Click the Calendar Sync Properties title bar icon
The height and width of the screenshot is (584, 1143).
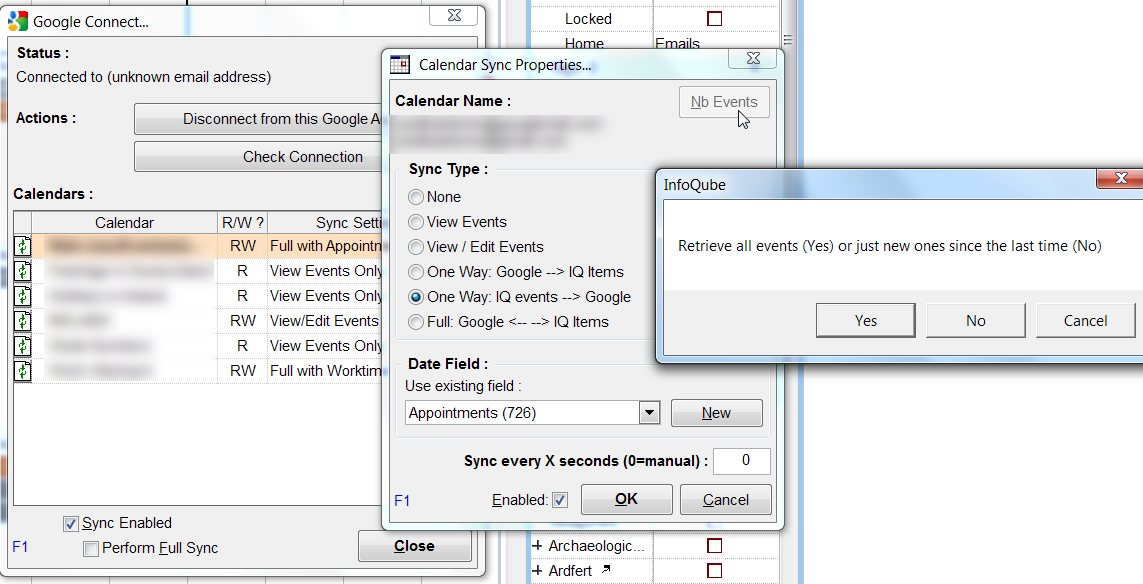[400, 65]
